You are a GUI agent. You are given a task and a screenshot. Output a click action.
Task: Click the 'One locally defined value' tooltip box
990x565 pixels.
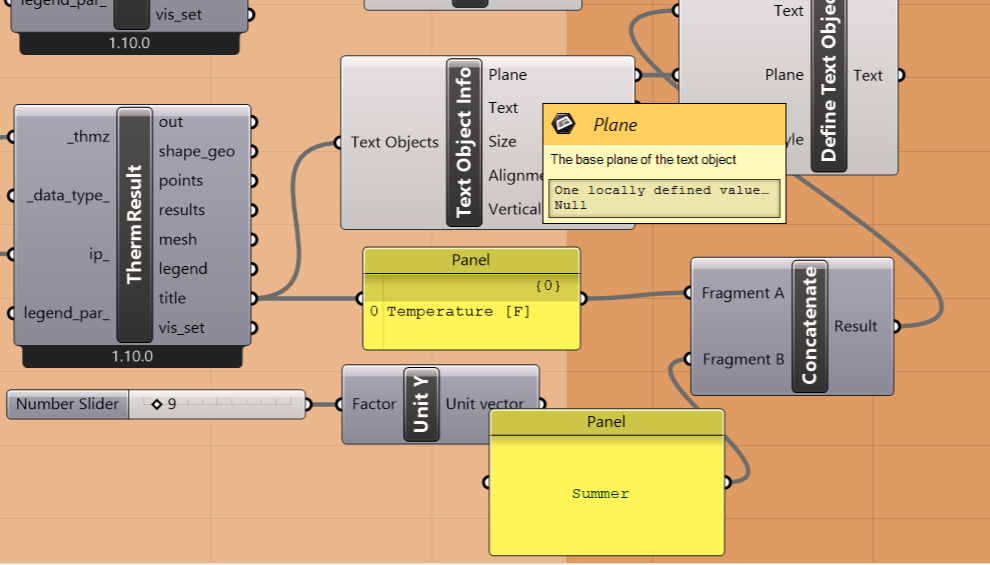click(664, 198)
